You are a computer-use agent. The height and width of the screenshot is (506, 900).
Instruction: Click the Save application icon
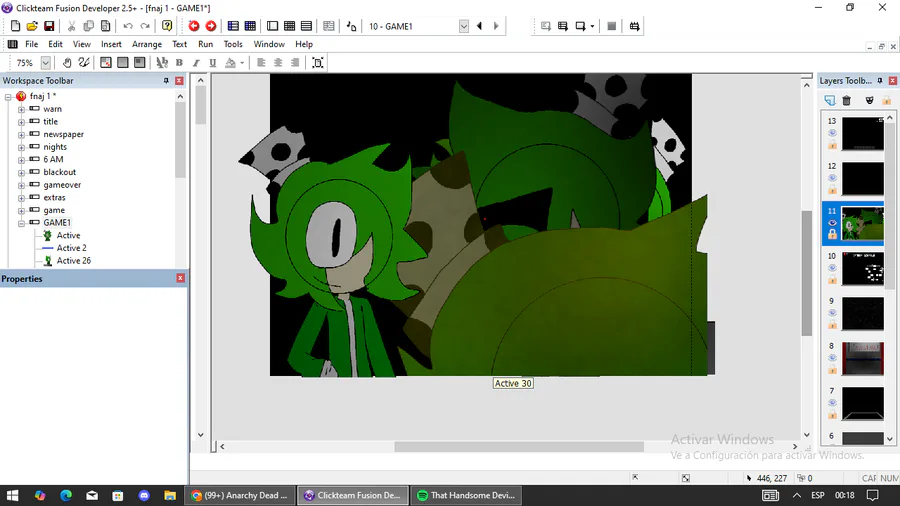click(48, 26)
